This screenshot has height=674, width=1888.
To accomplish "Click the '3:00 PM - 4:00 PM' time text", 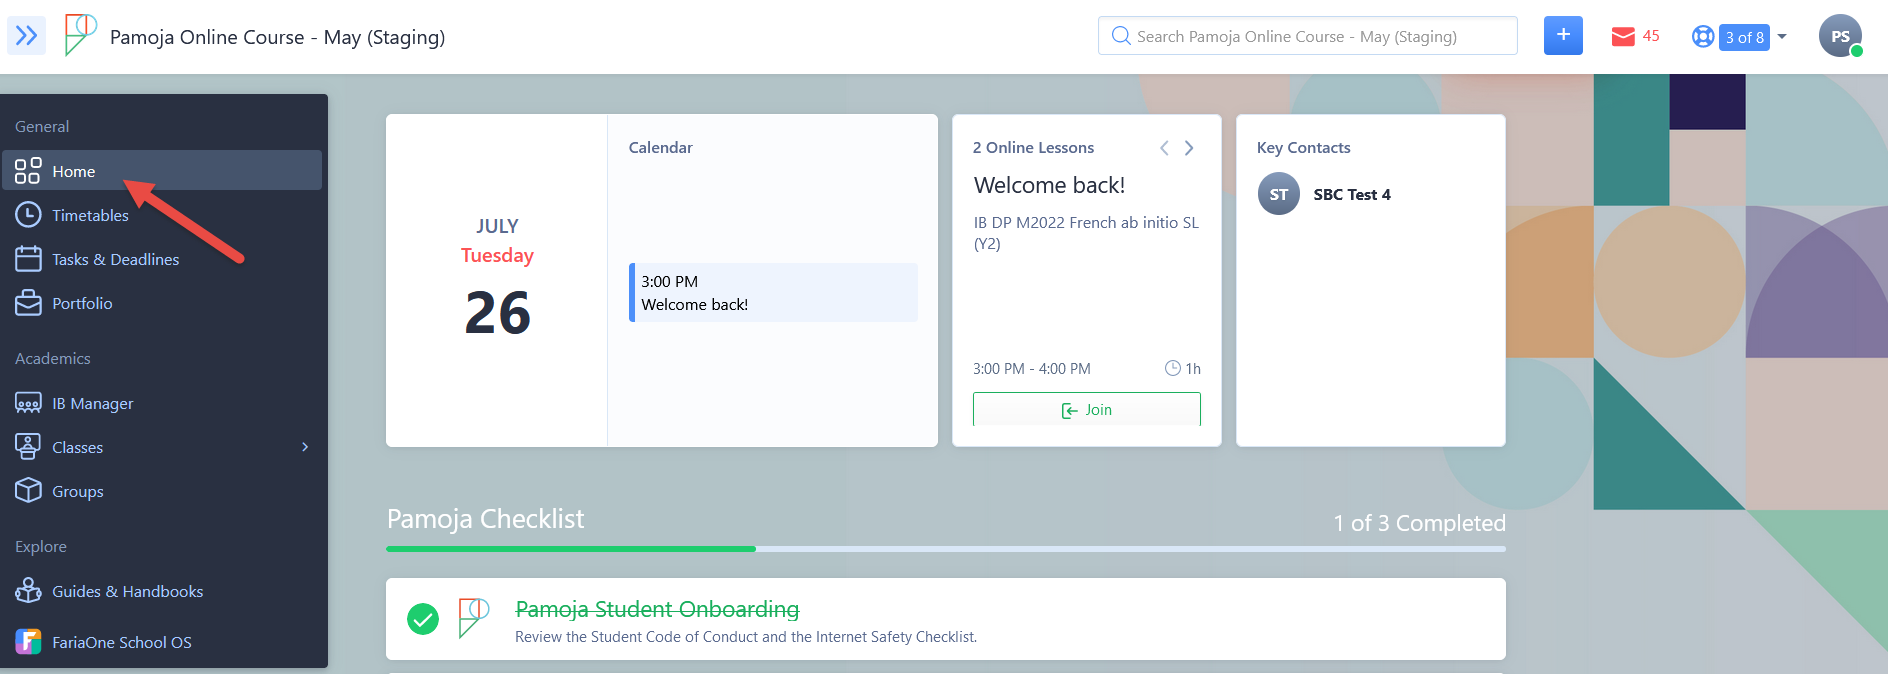I will pyautogui.click(x=1031, y=368).
